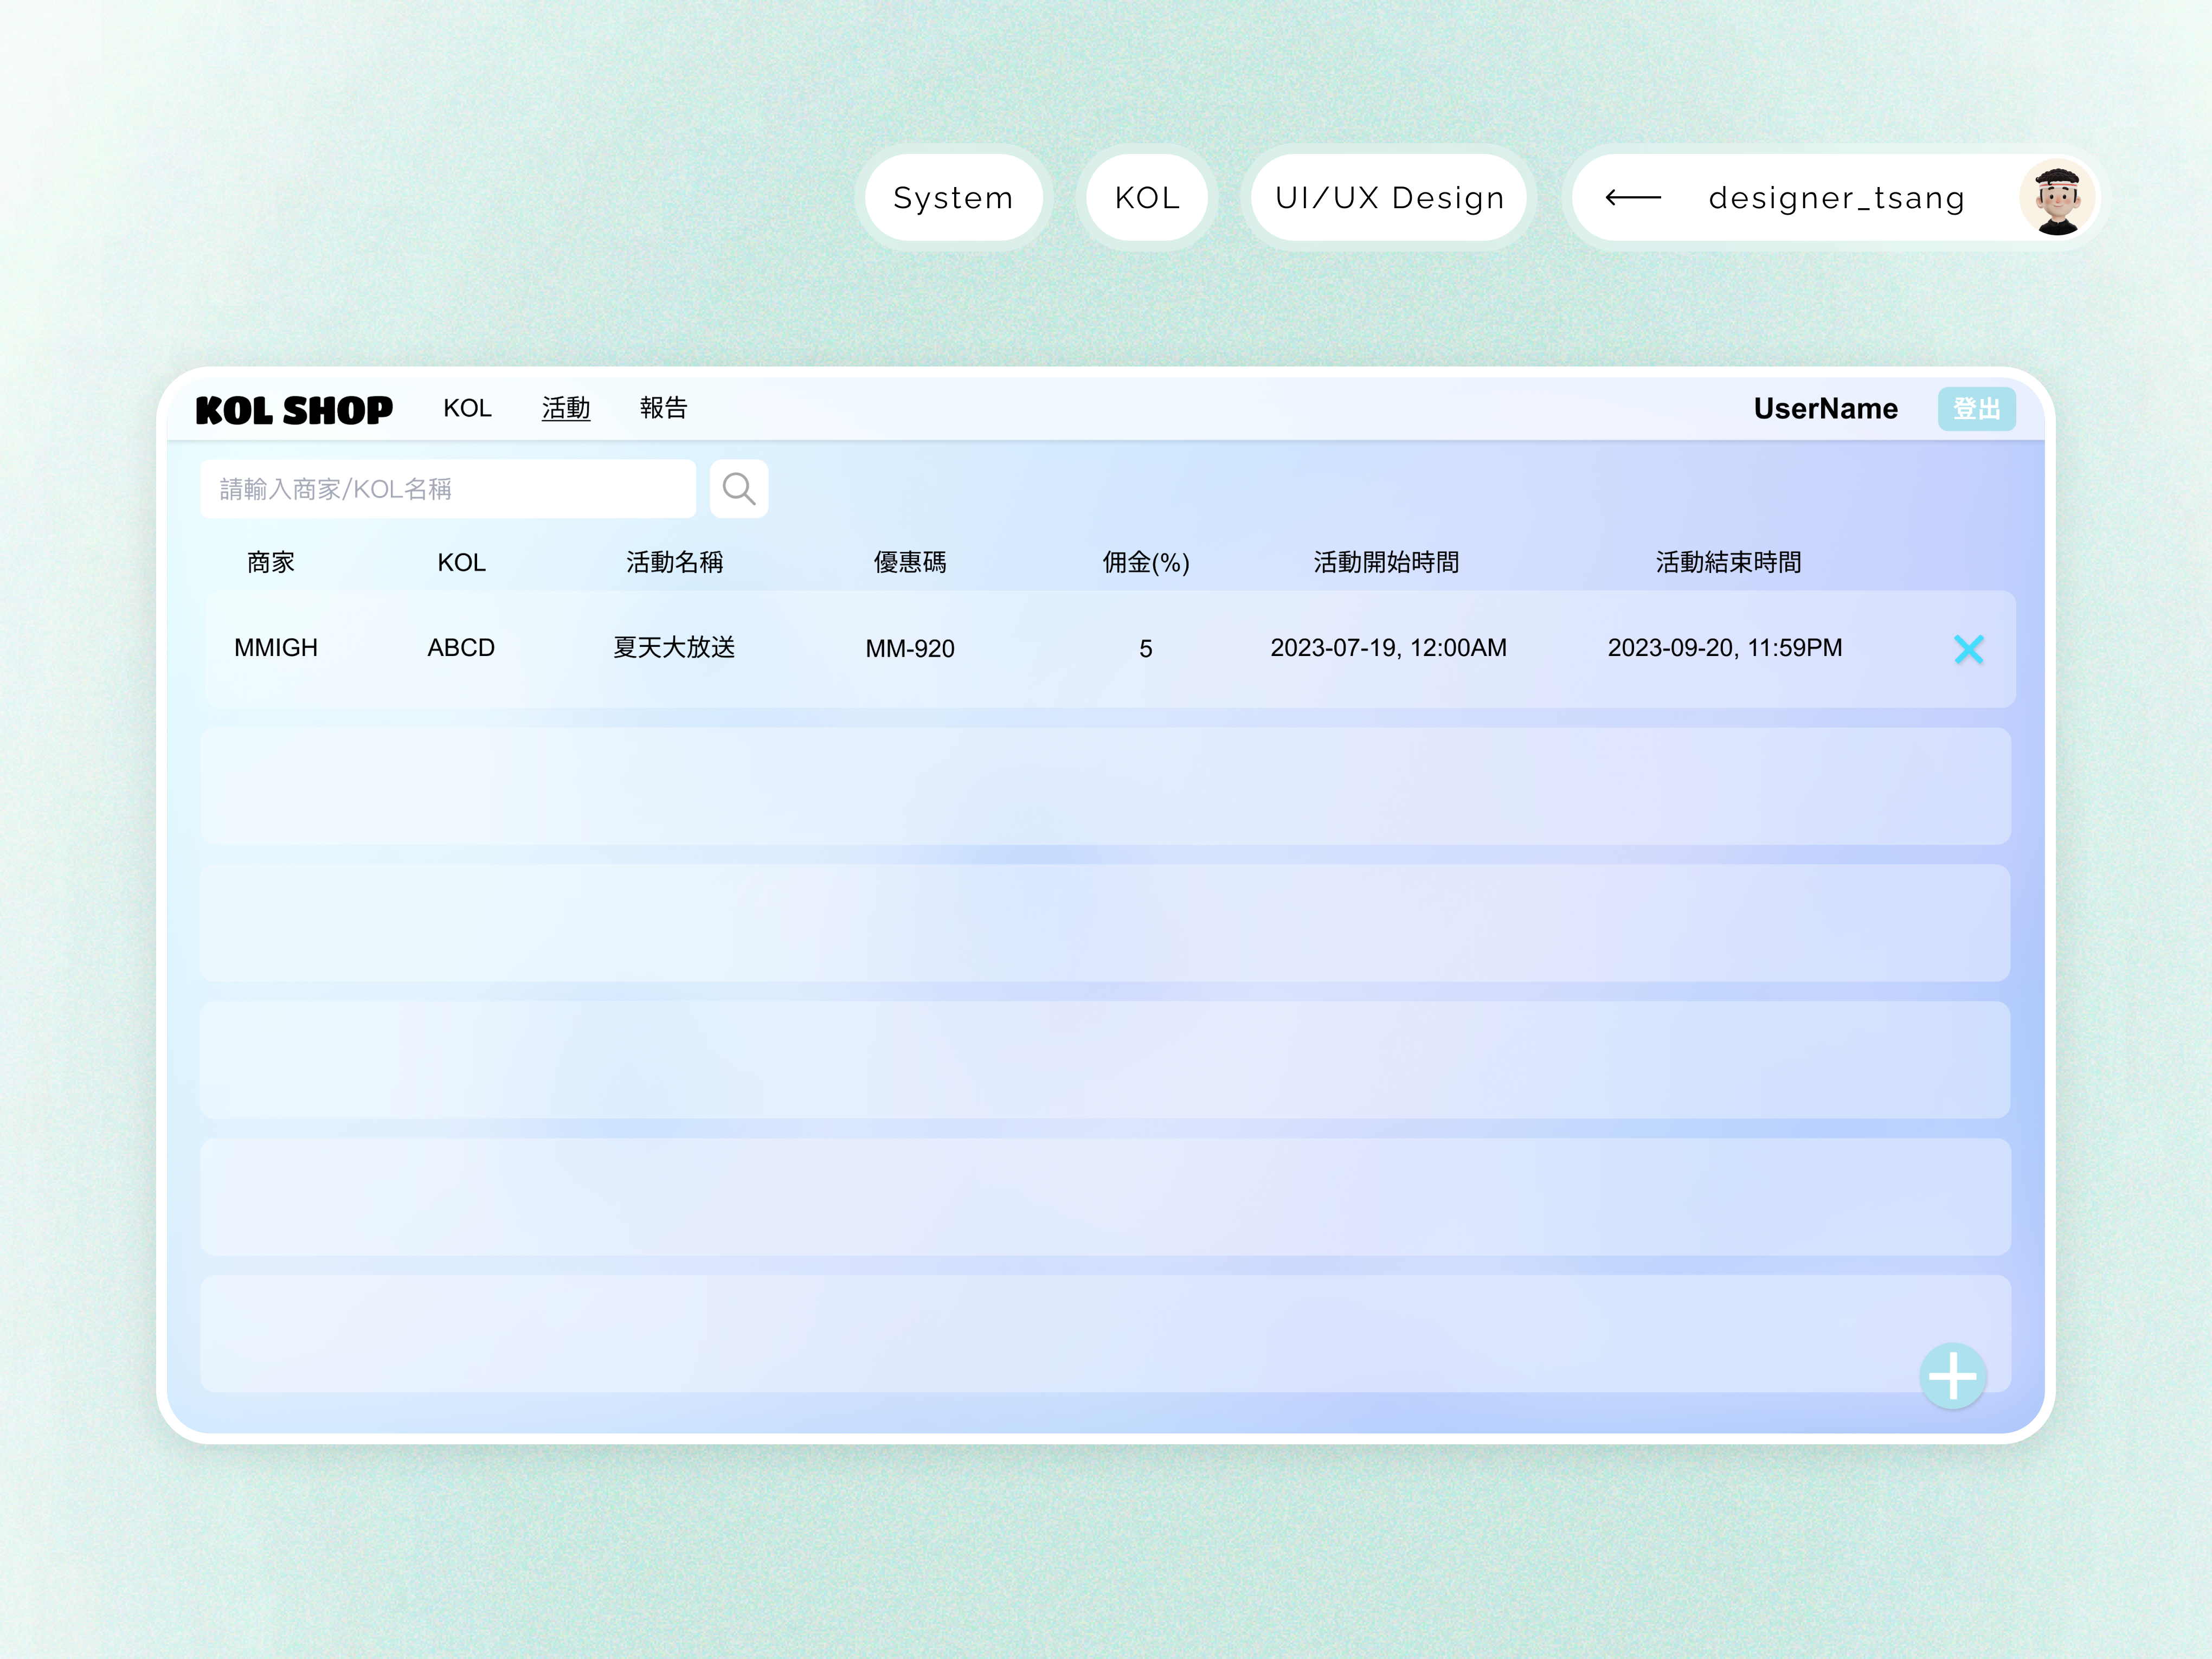This screenshot has width=2212, height=1659.
Task: Click the 夏天大放送 campaign name
Action: [674, 648]
